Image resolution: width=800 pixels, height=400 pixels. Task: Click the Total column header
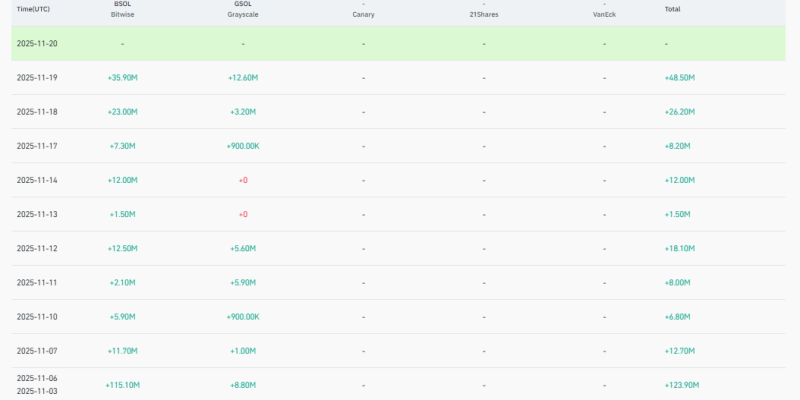672,9
